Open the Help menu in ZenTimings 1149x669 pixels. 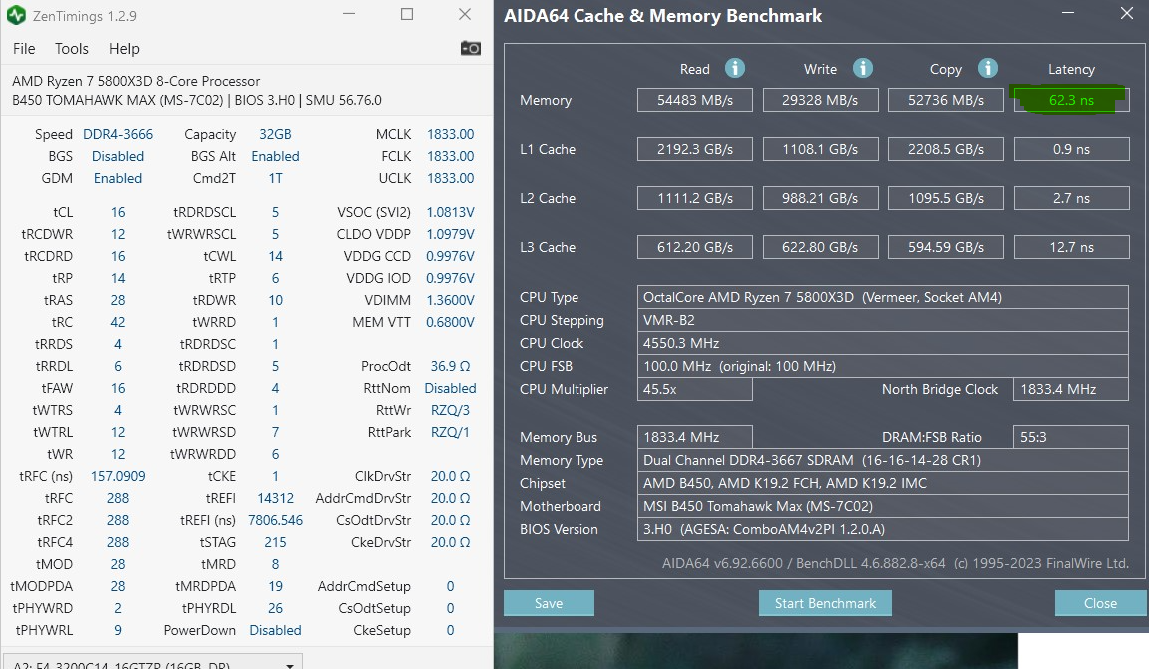(x=124, y=48)
